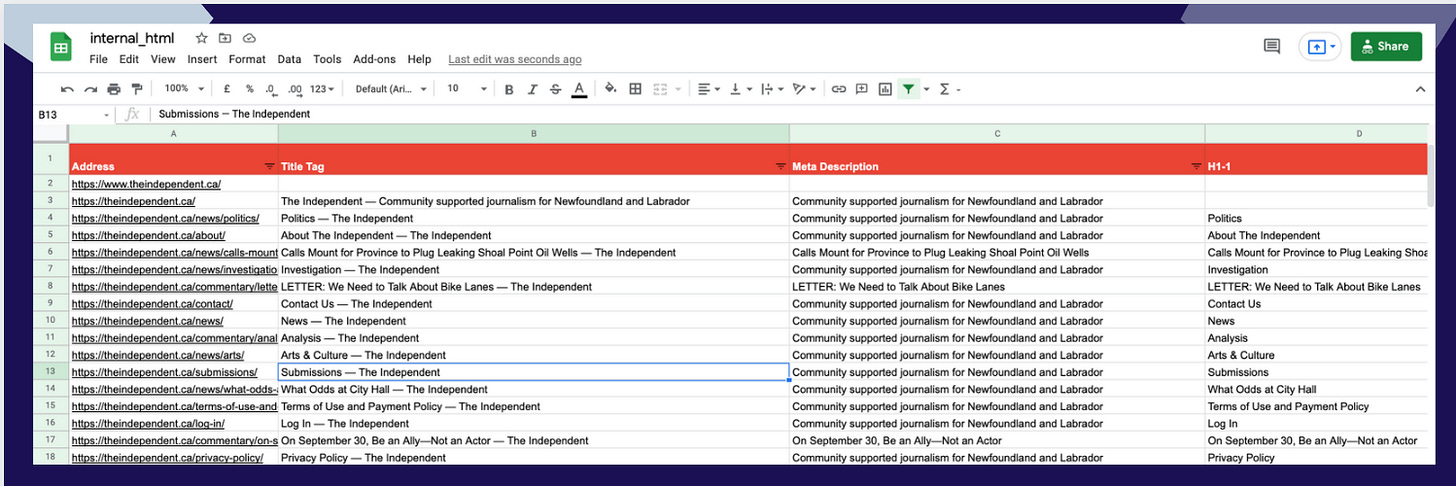Open the font size 10 dropdown
1456x486 pixels.
tap(466, 89)
